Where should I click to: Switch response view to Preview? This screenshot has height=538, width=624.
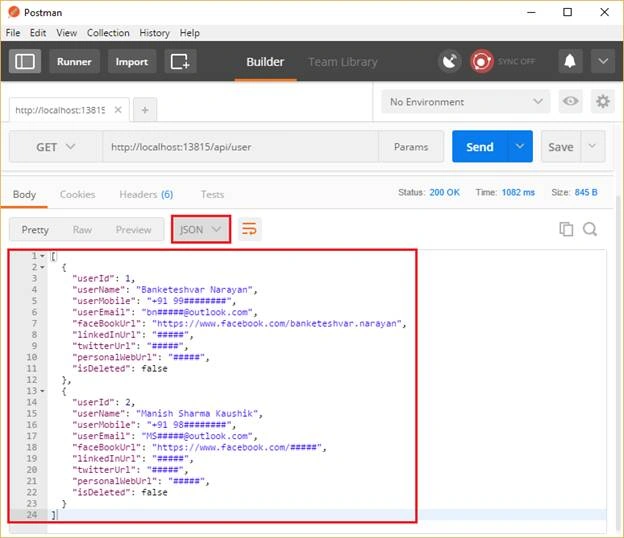pyautogui.click(x=134, y=230)
